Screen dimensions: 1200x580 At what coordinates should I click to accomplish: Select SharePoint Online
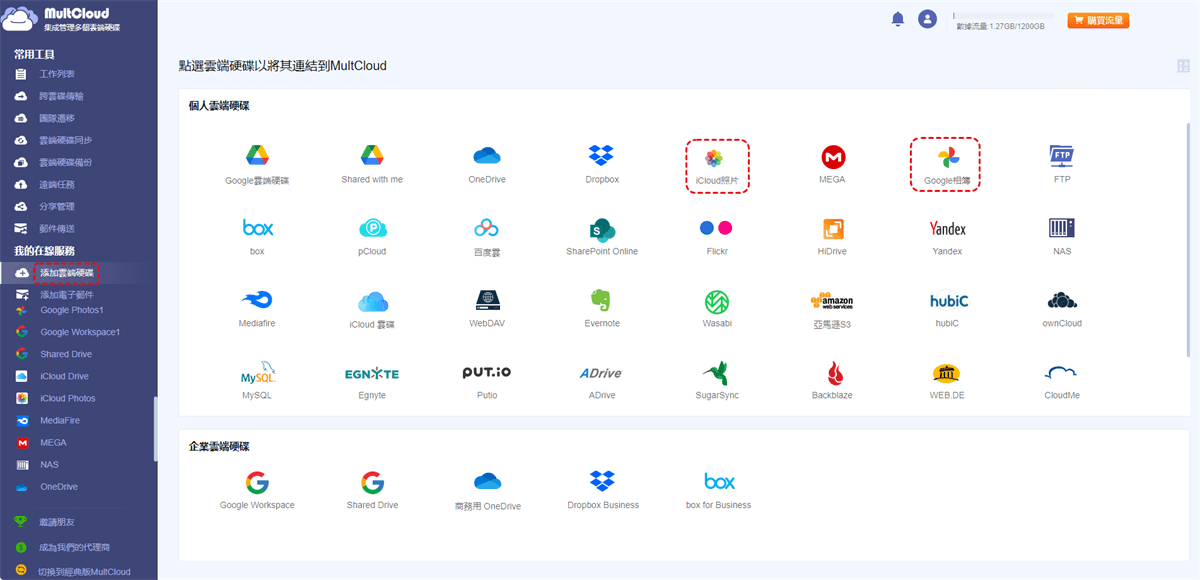[601, 229]
